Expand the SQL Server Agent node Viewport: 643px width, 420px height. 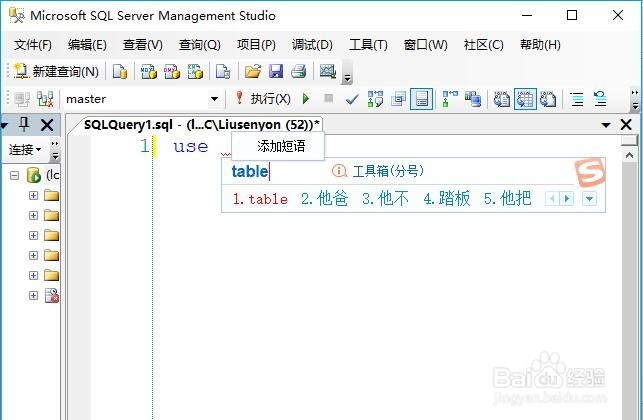(34, 295)
